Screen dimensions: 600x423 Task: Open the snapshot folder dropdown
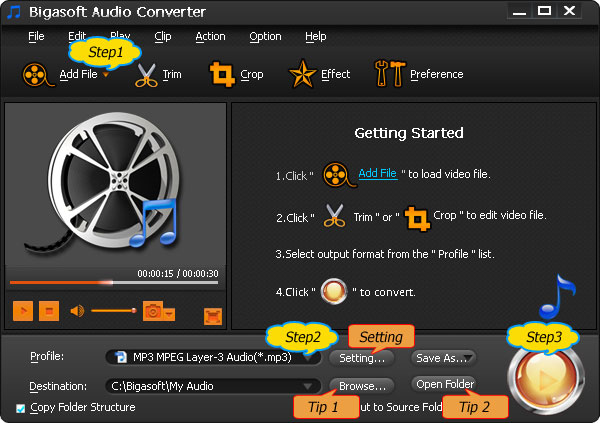(x=169, y=314)
